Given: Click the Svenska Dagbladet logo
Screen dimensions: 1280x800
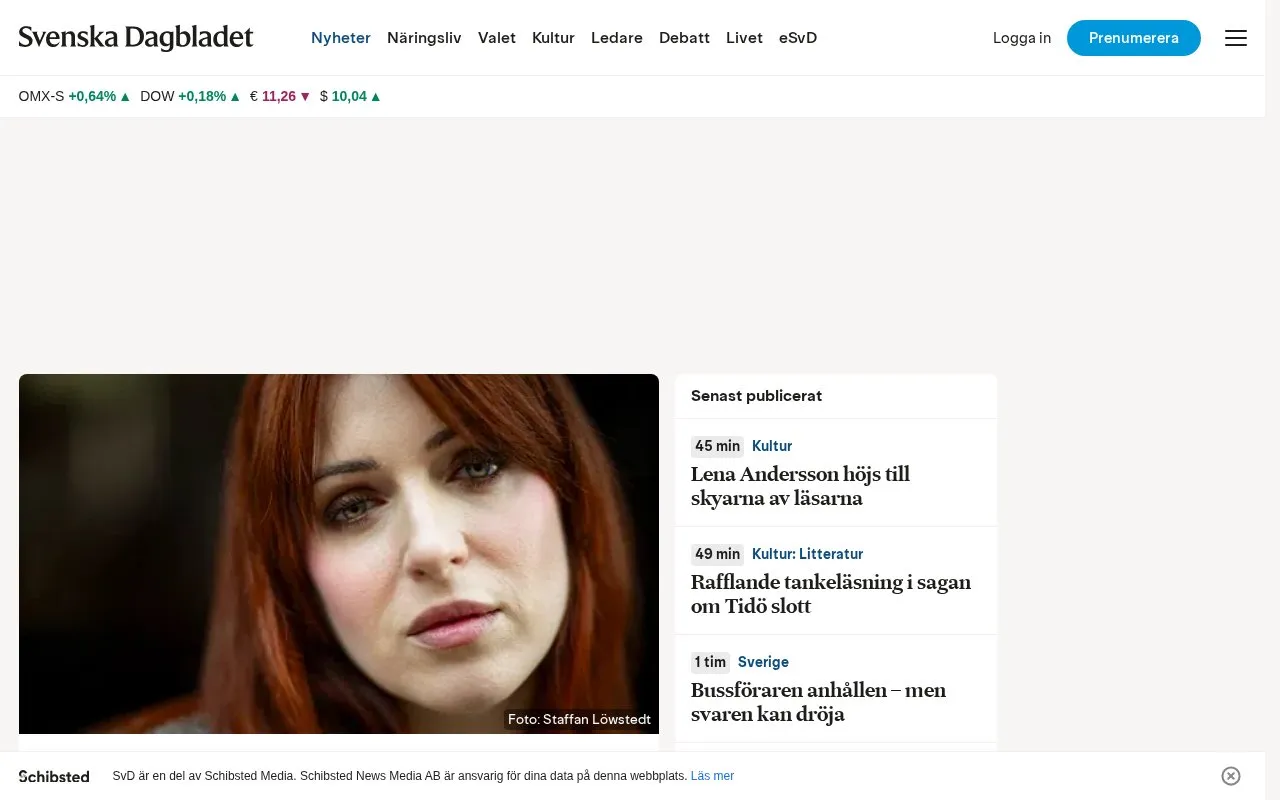Looking at the screenshot, I should tap(136, 38).
